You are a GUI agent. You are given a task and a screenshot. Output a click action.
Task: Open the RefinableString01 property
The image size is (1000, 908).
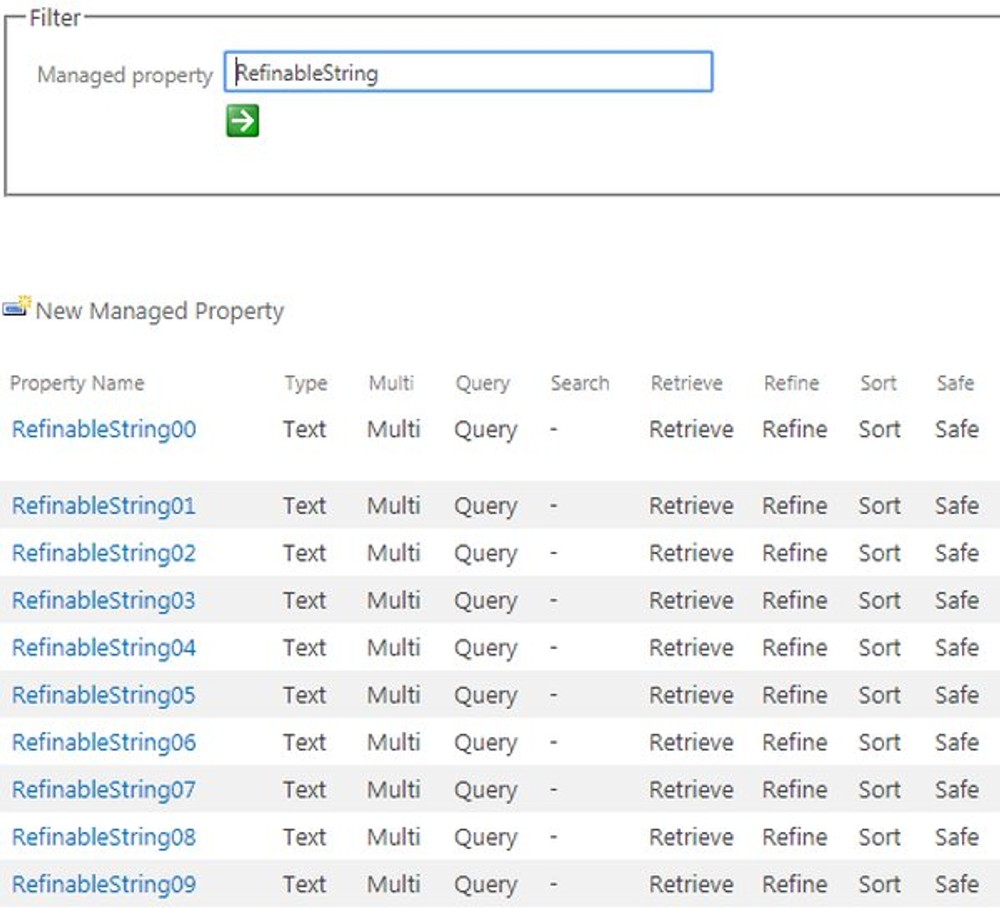[x=101, y=506]
